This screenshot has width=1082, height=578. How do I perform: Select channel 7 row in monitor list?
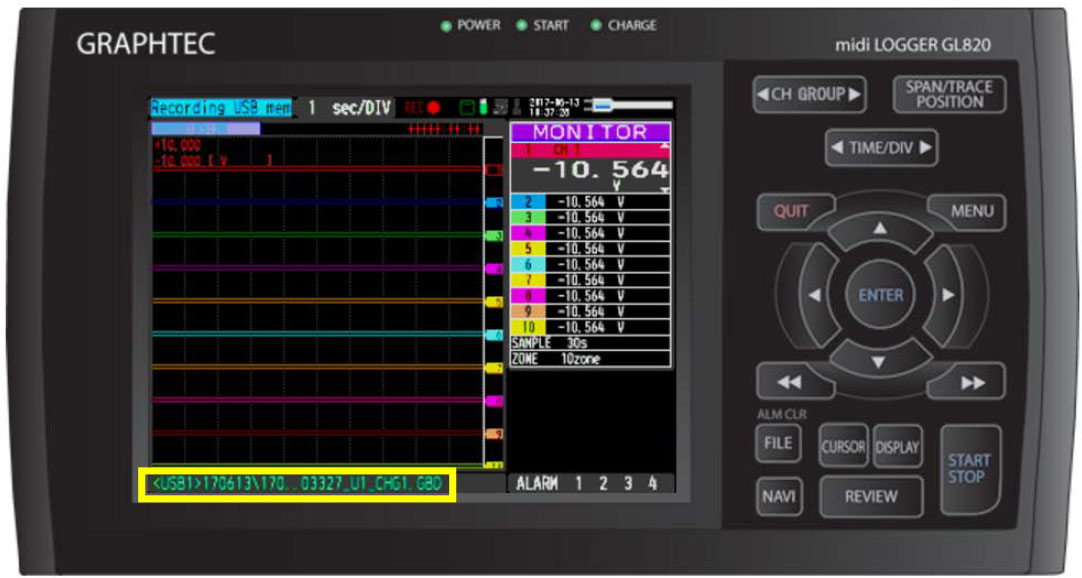pyautogui.click(x=590, y=280)
